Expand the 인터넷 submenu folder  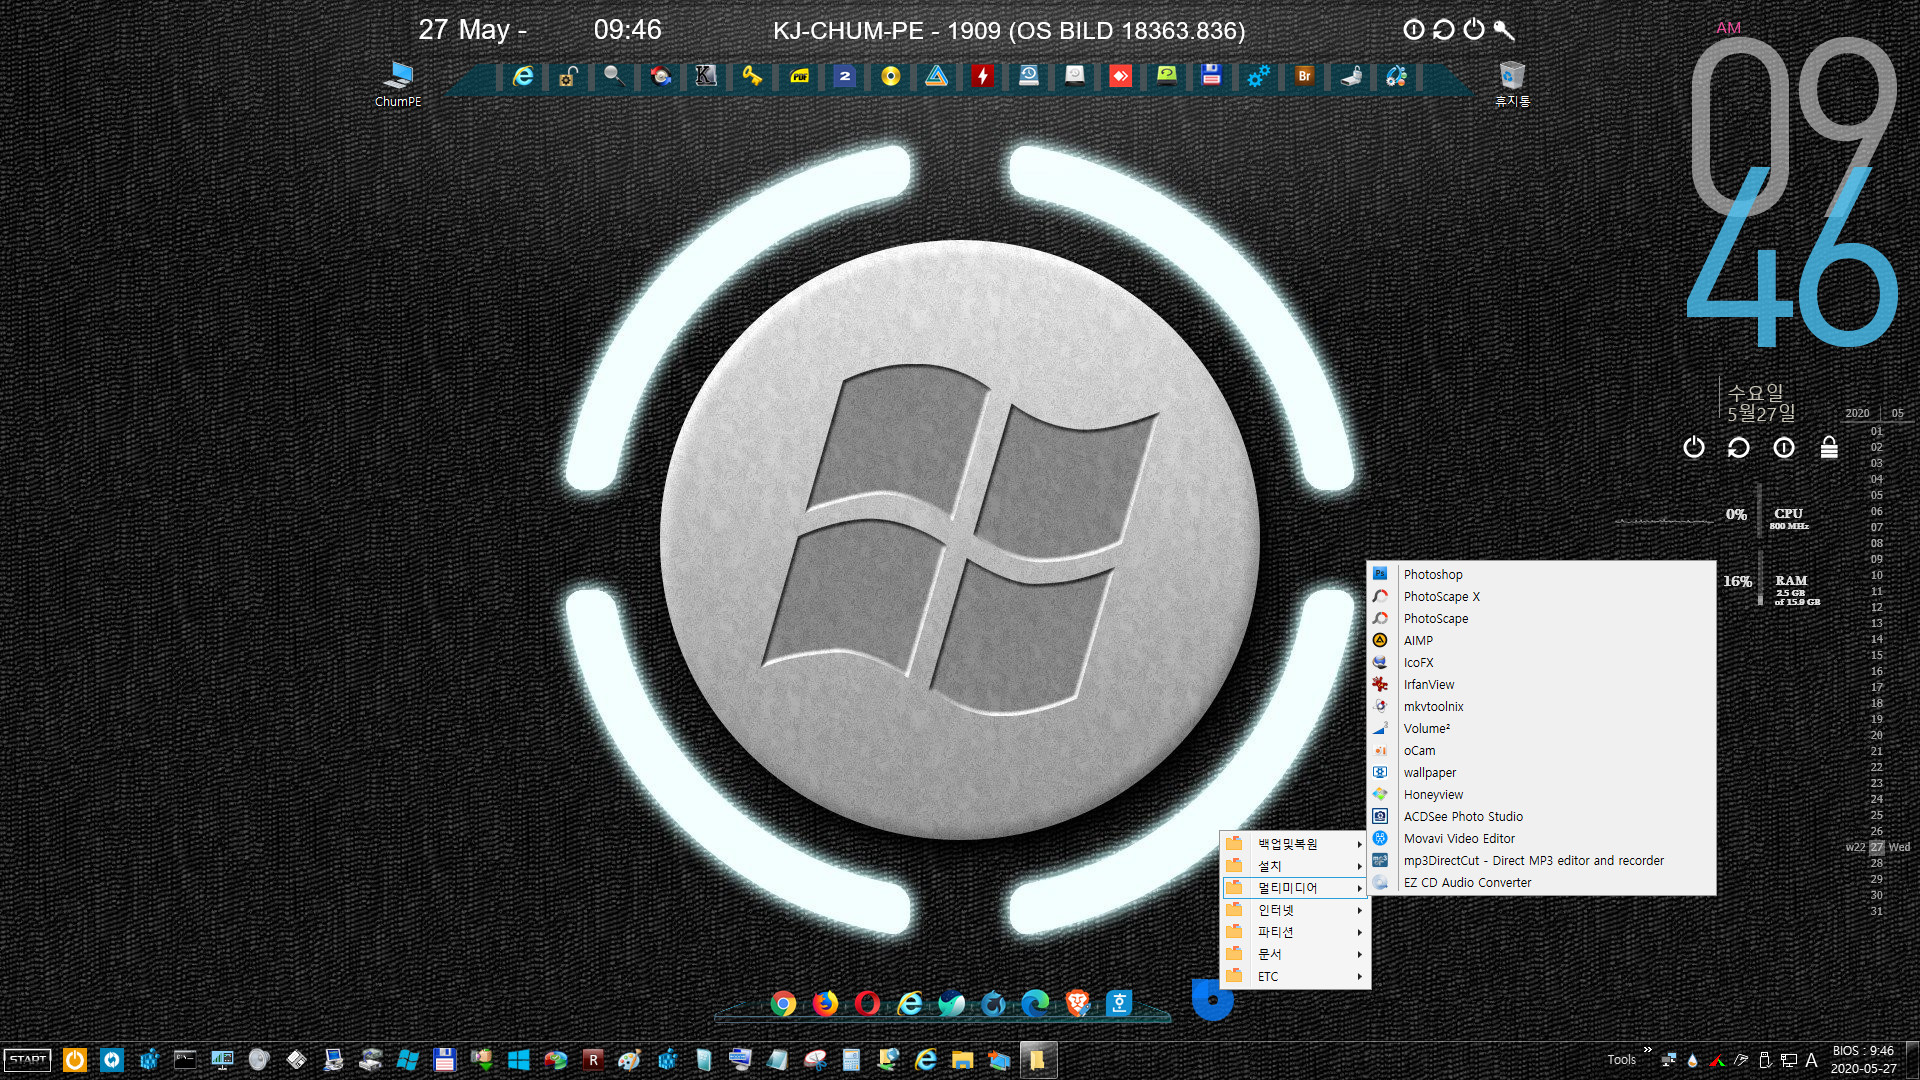tap(1295, 910)
